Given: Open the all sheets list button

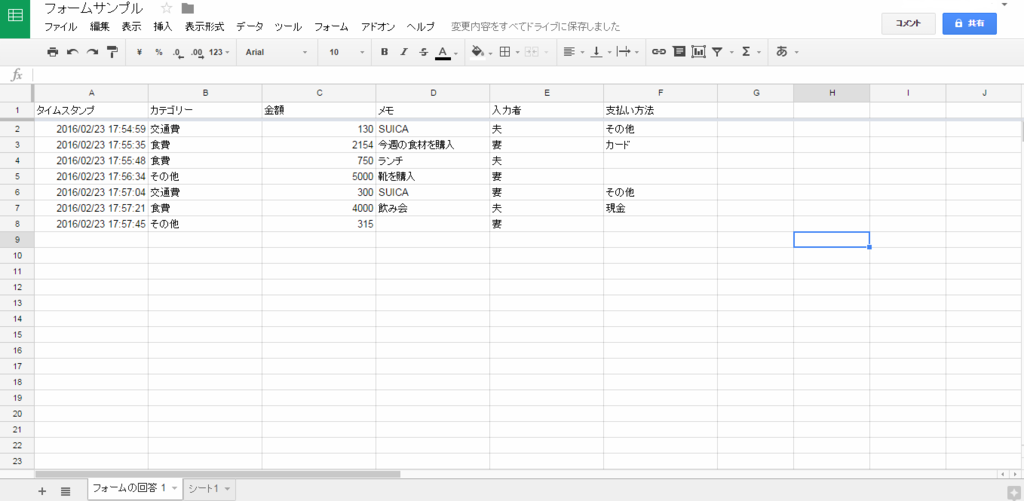Looking at the screenshot, I should coord(65,491).
